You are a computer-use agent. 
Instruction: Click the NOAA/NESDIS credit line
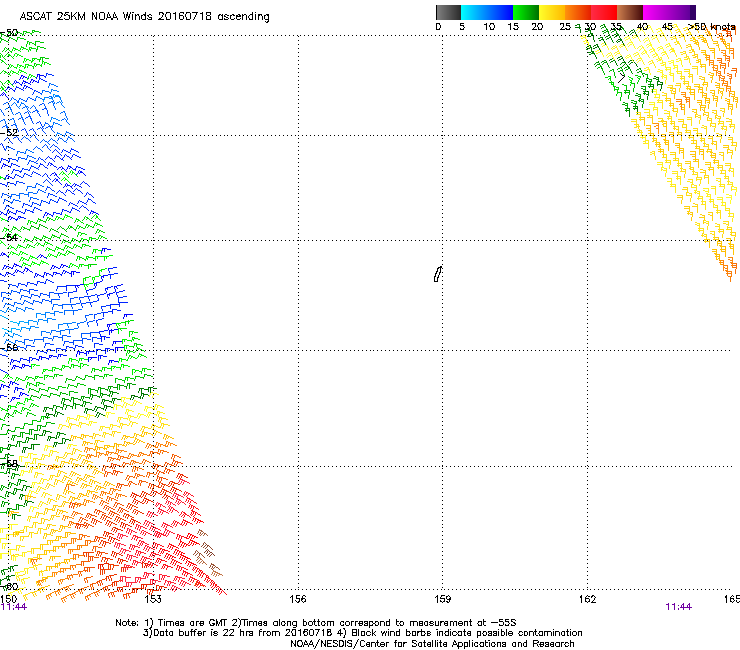[432, 644]
